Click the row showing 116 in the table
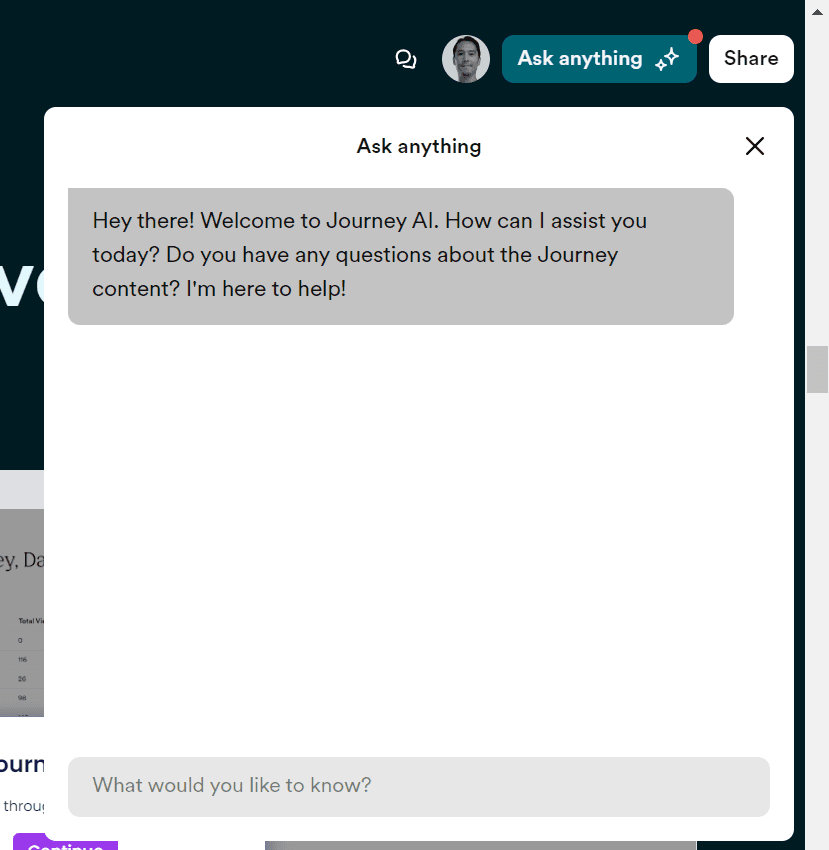The width and height of the screenshot is (829, 850). (x=20, y=659)
